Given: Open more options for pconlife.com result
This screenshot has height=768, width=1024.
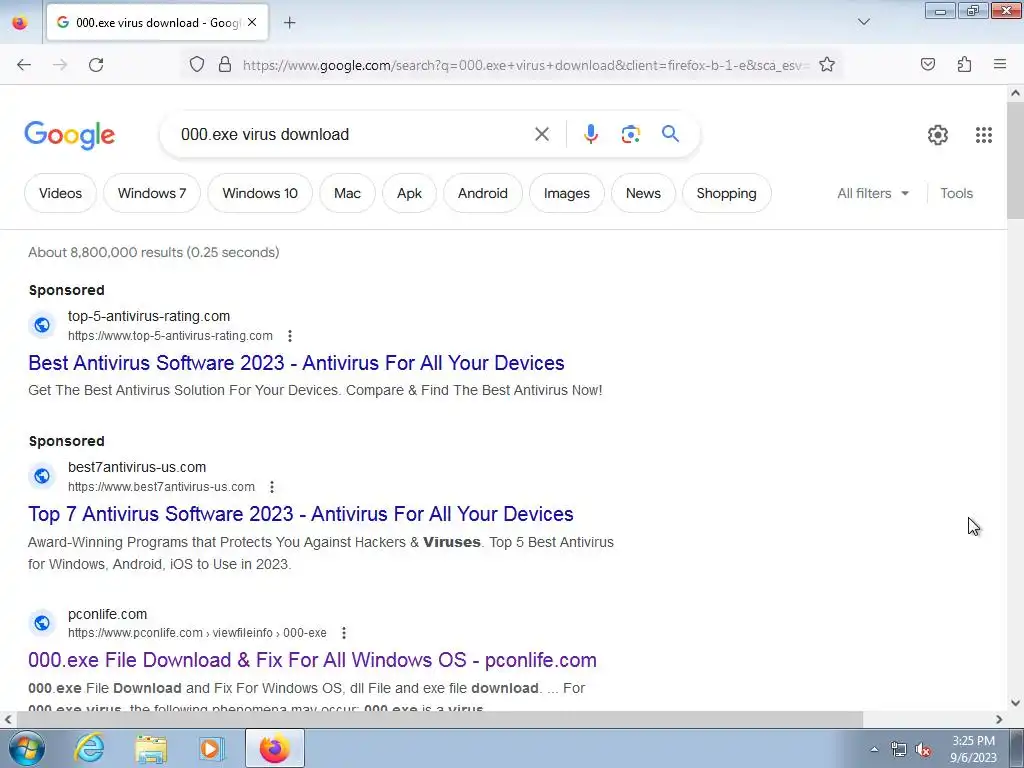Looking at the screenshot, I should [344, 633].
